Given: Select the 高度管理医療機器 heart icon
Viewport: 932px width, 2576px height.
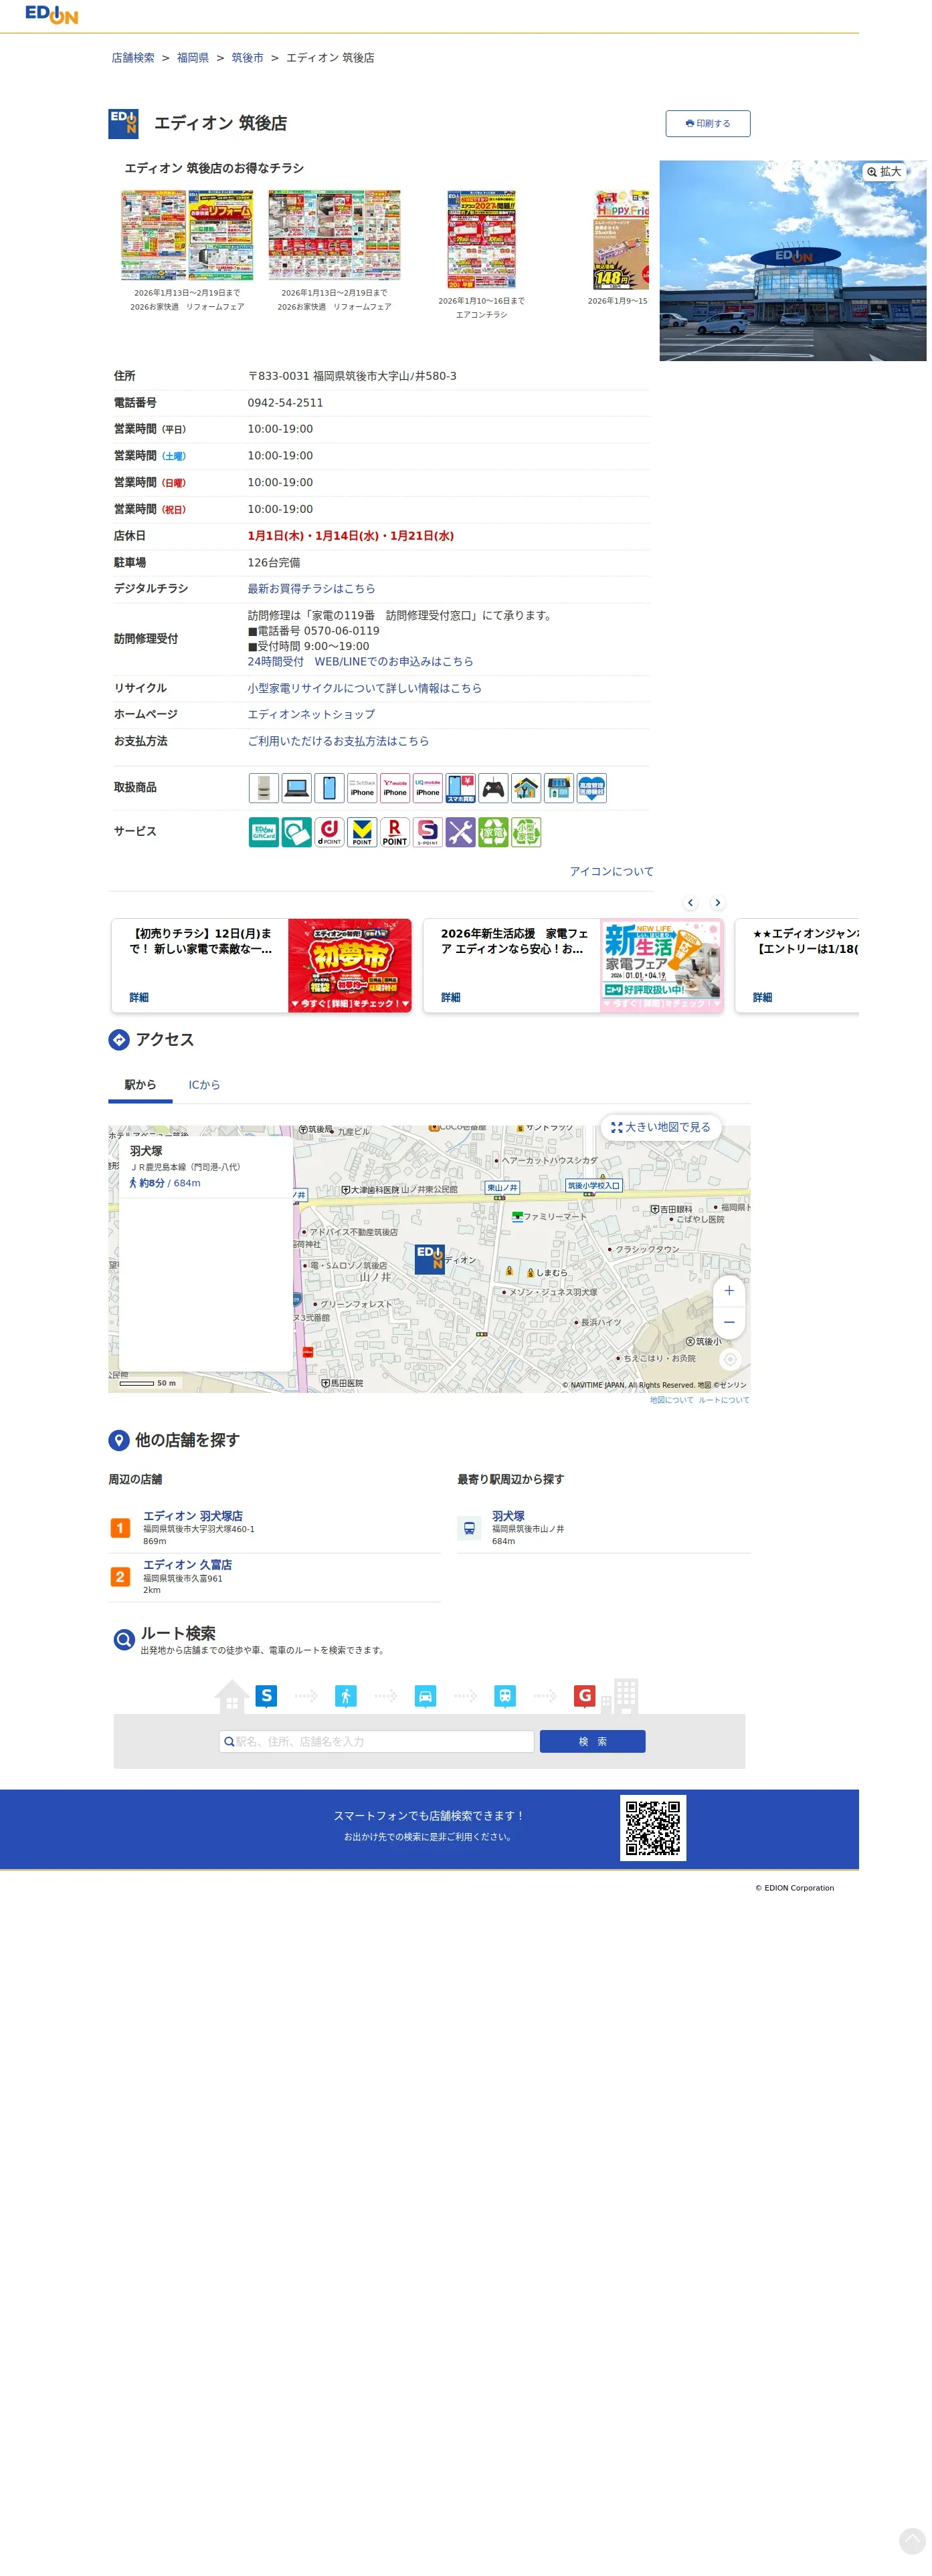Looking at the screenshot, I should [592, 788].
